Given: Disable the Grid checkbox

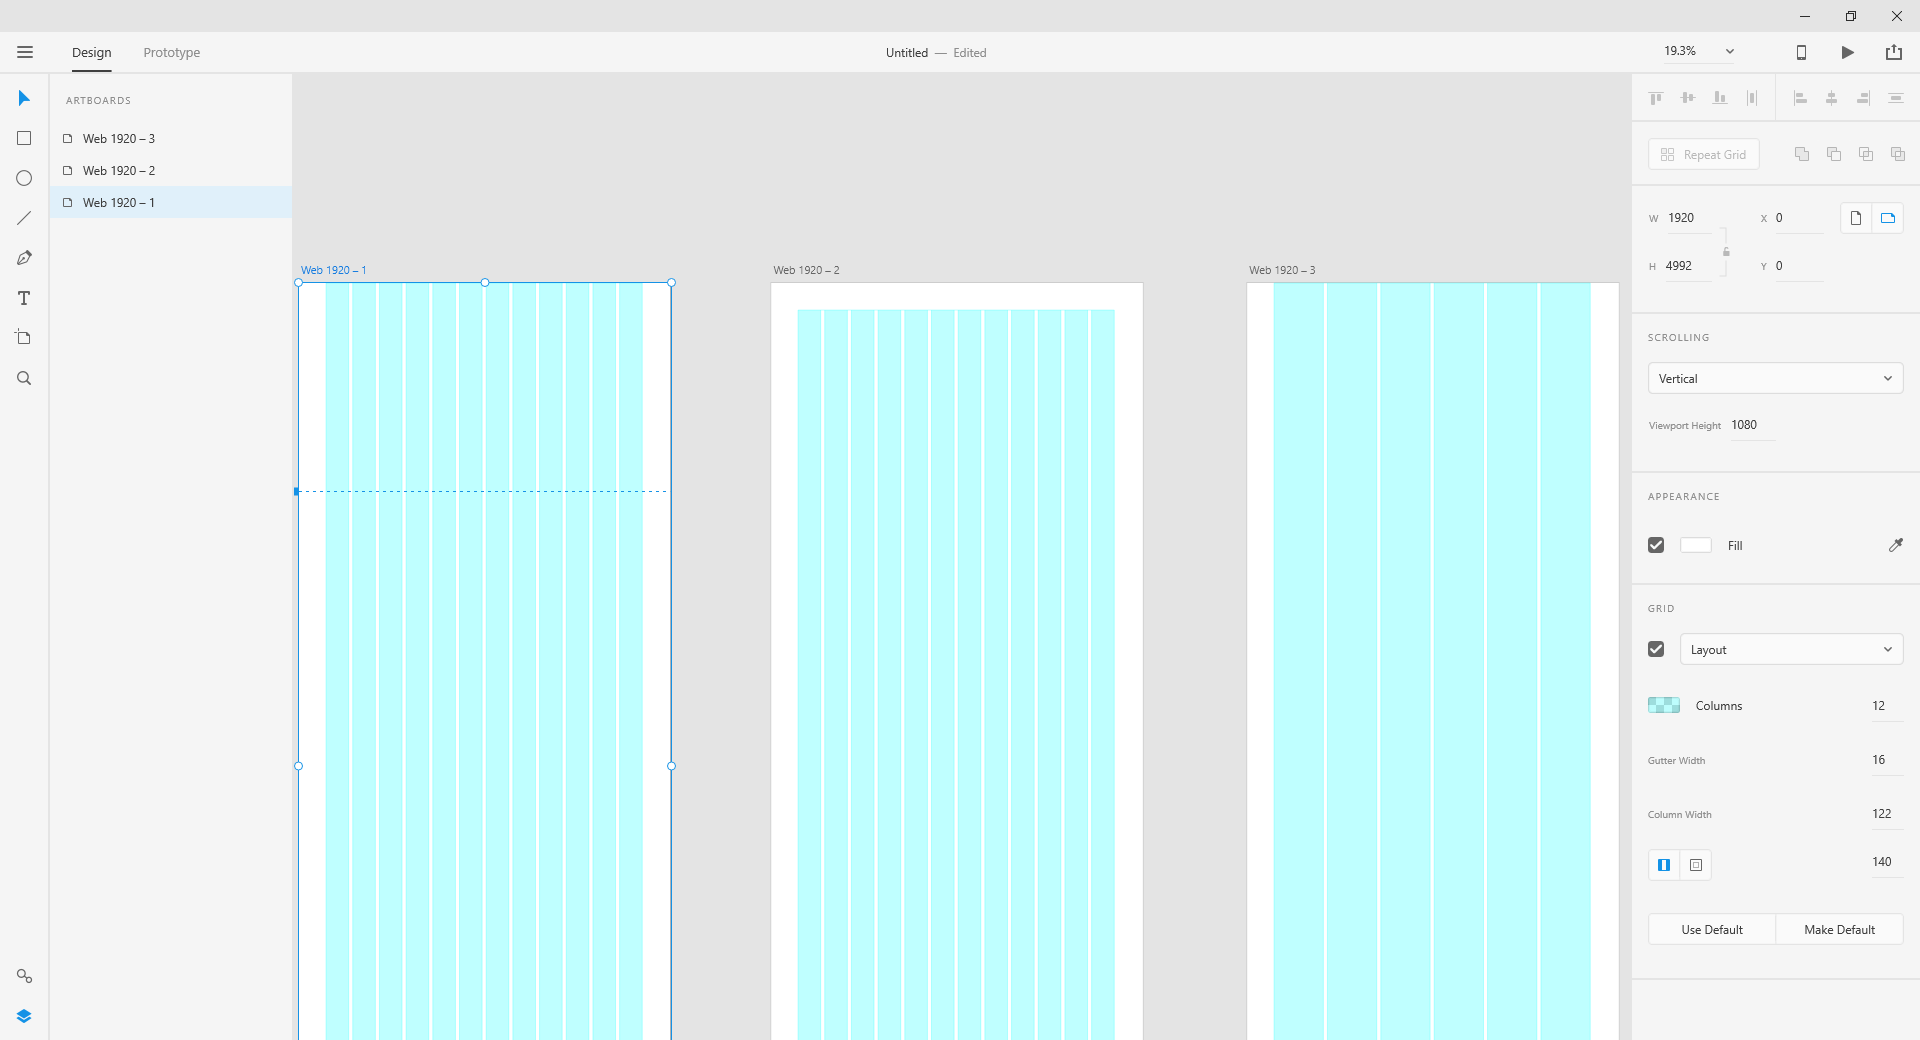Looking at the screenshot, I should click(x=1655, y=648).
